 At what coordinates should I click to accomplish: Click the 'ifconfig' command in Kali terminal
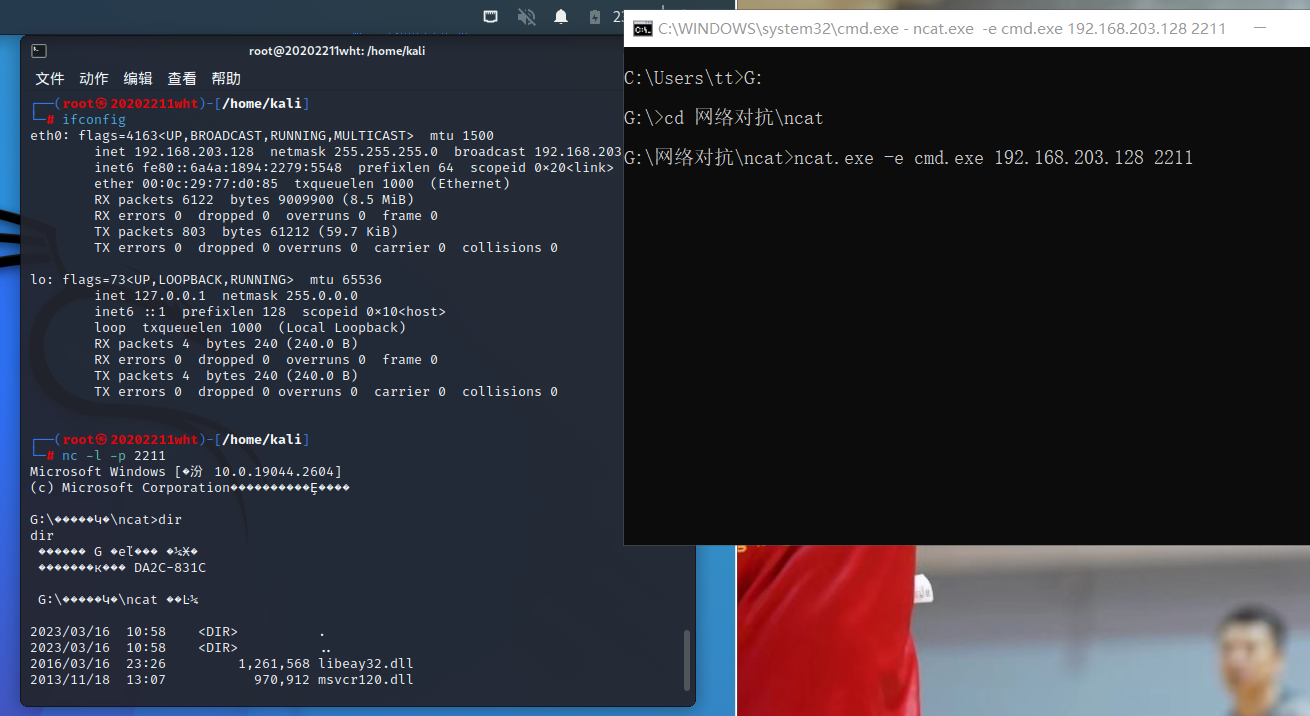[94, 120]
